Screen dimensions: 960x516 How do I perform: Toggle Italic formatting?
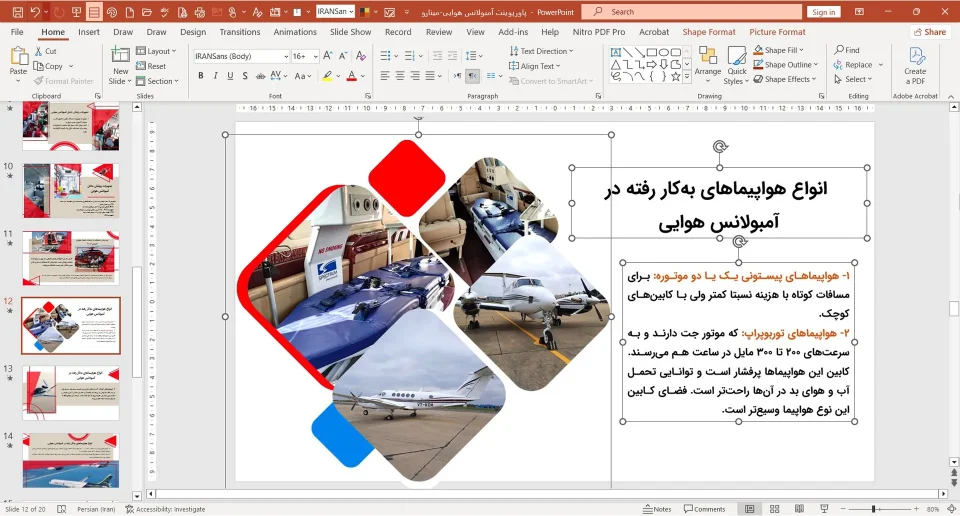215,76
